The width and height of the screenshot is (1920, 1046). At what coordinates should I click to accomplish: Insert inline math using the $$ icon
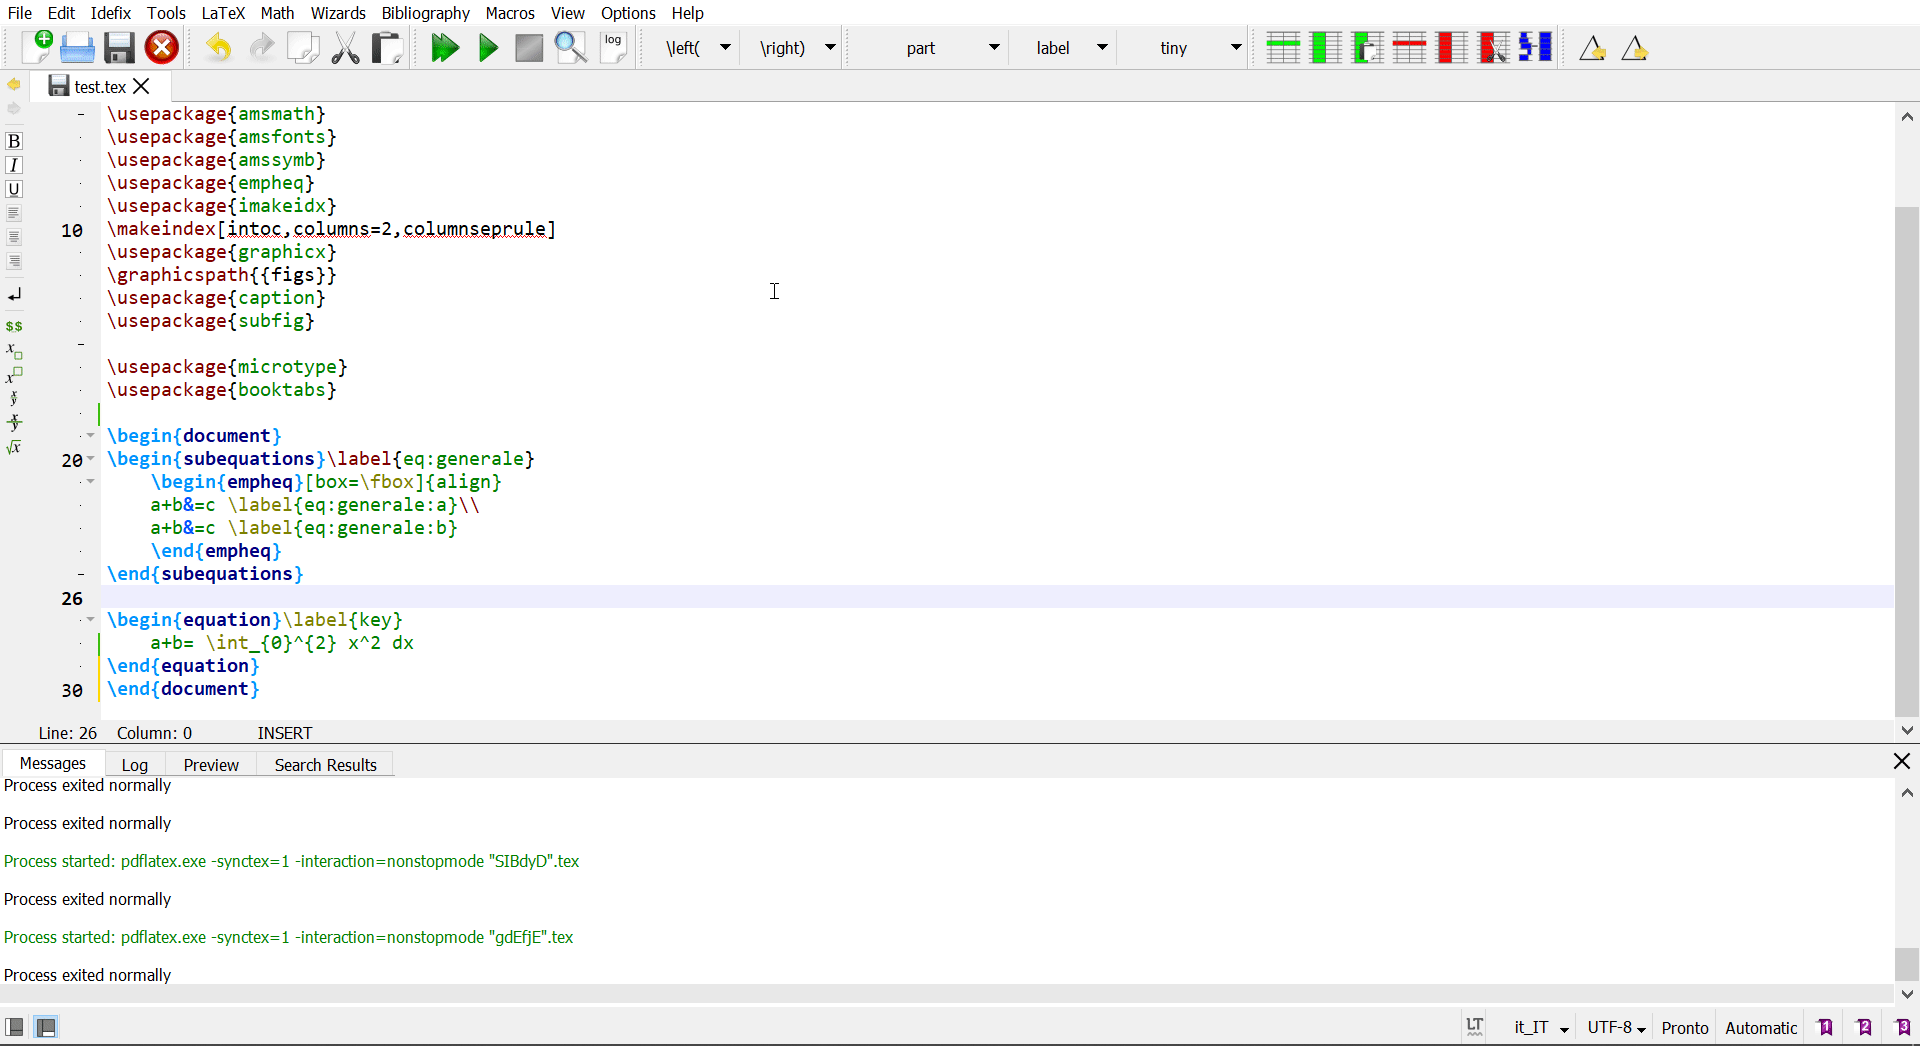point(15,326)
